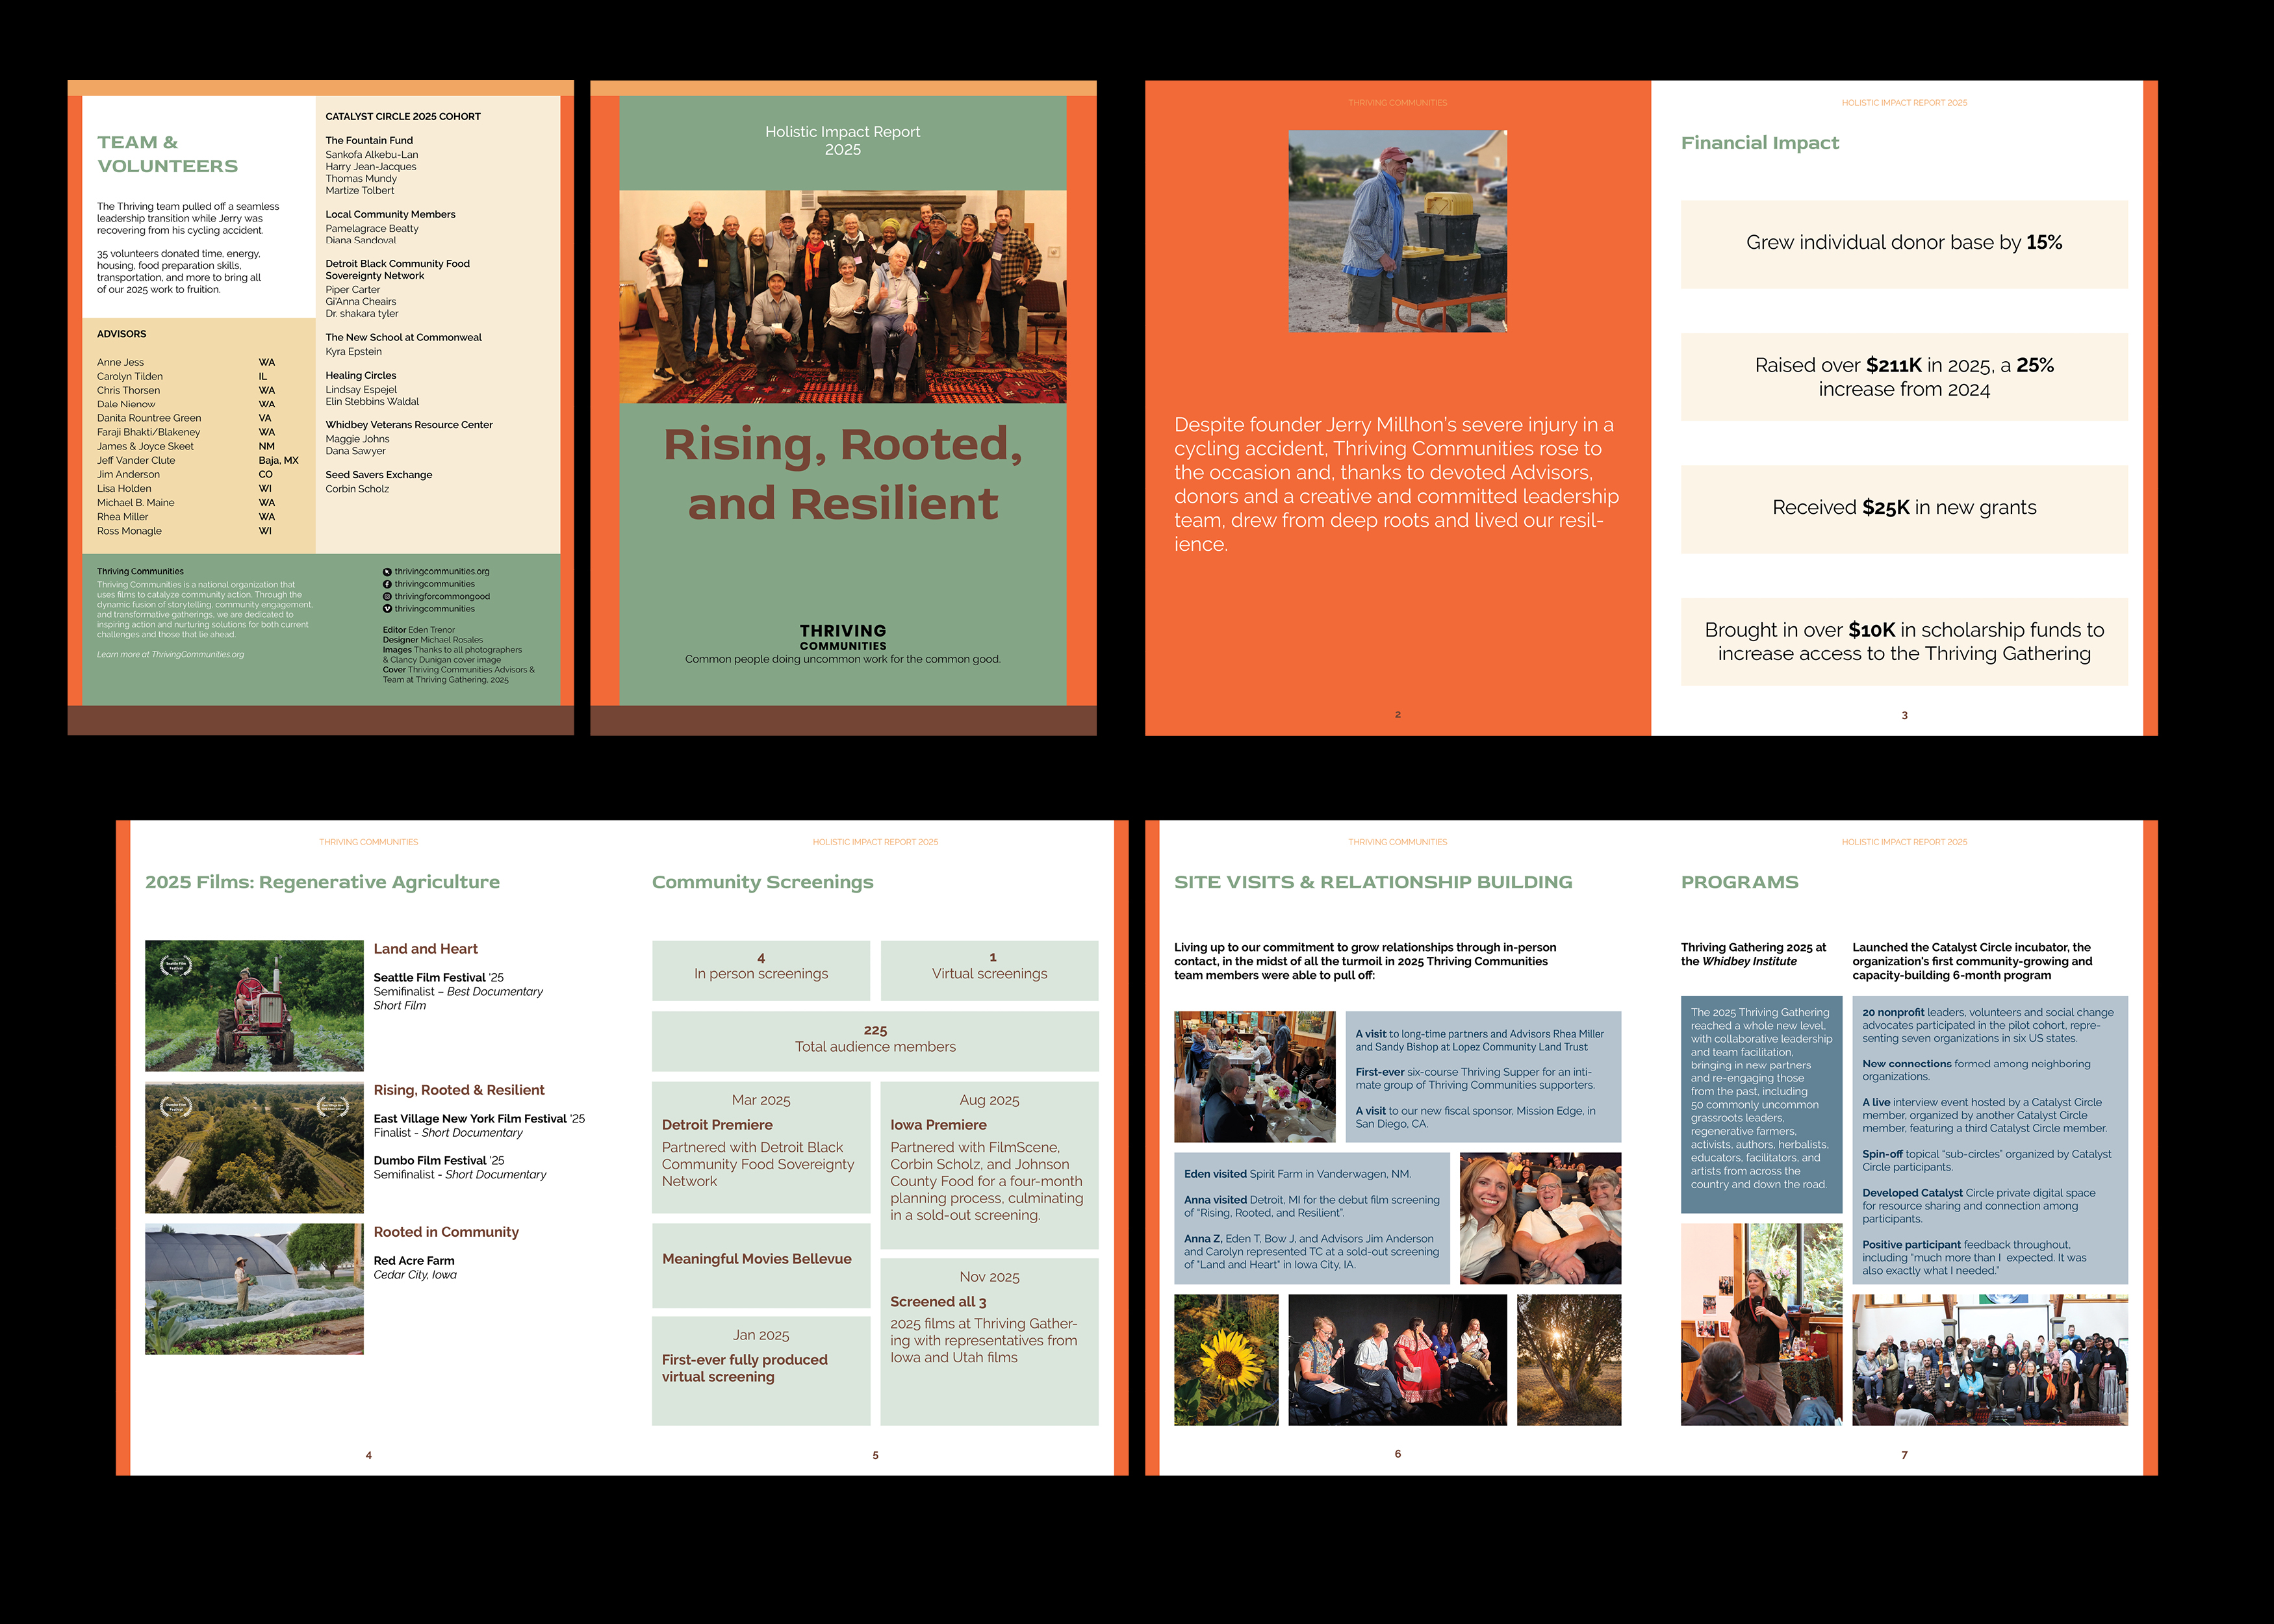Click the aerial farm film still
The width and height of the screenshot is (2274, 1624).
point(254,1147)
